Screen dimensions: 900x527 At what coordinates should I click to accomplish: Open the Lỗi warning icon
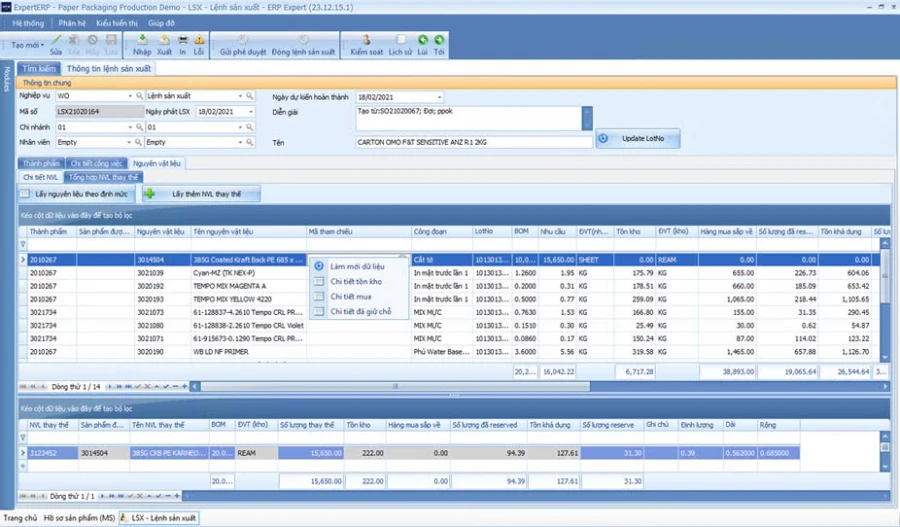(x=199, y=40)
